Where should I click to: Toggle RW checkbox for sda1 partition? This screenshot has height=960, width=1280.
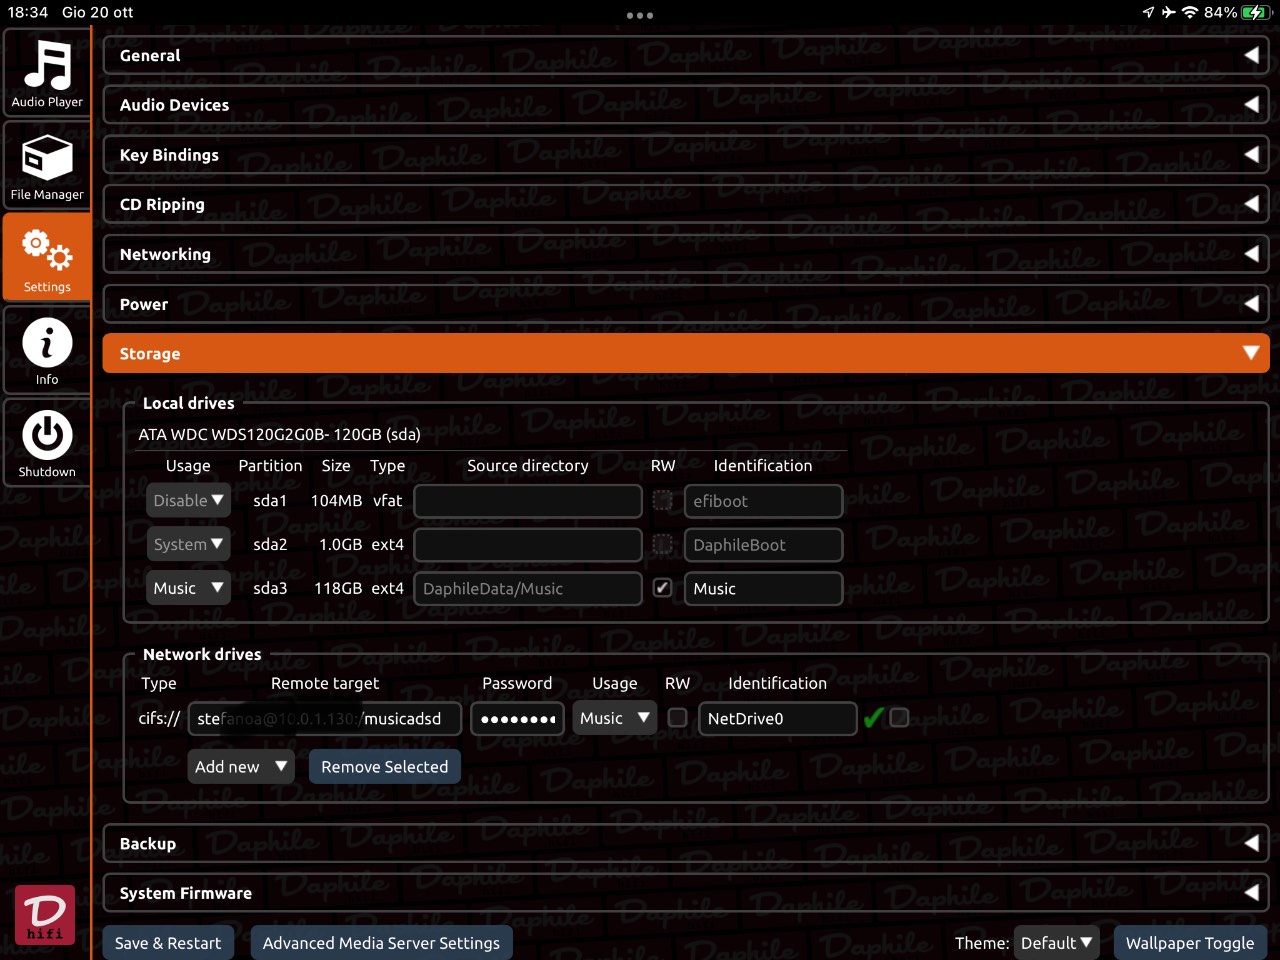point(662,500)
